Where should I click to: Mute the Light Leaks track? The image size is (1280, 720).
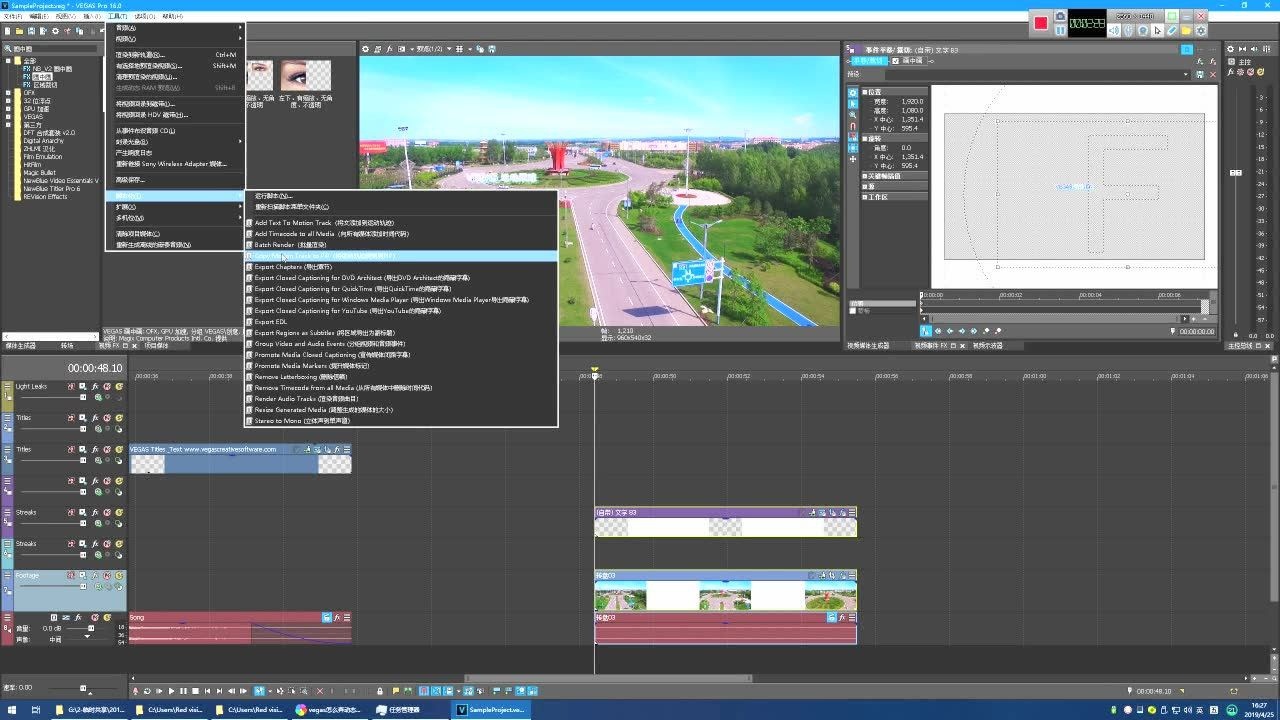(x=107, y=386)
